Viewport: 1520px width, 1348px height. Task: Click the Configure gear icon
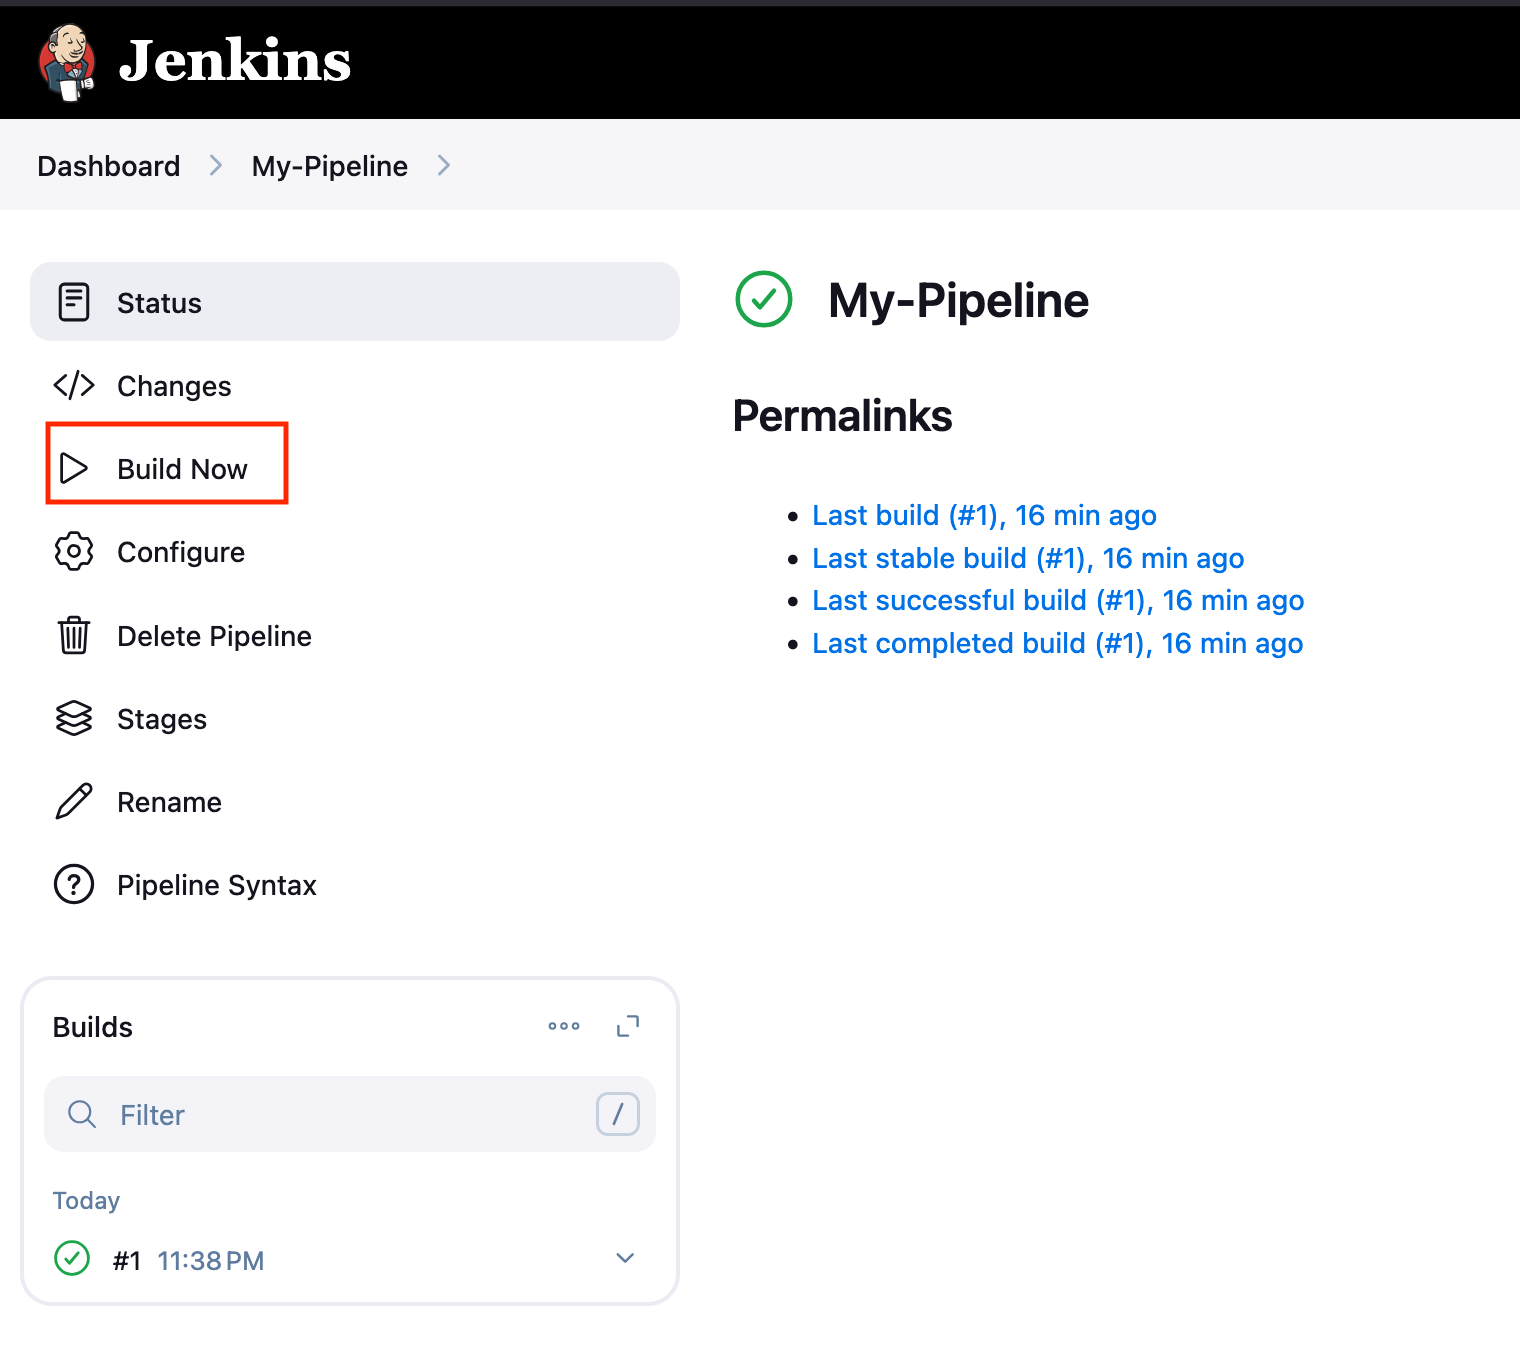[74, 551]
